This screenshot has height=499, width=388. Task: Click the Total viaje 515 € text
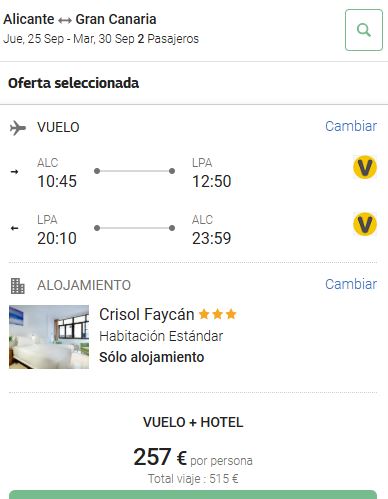click(x=193, y=479)
